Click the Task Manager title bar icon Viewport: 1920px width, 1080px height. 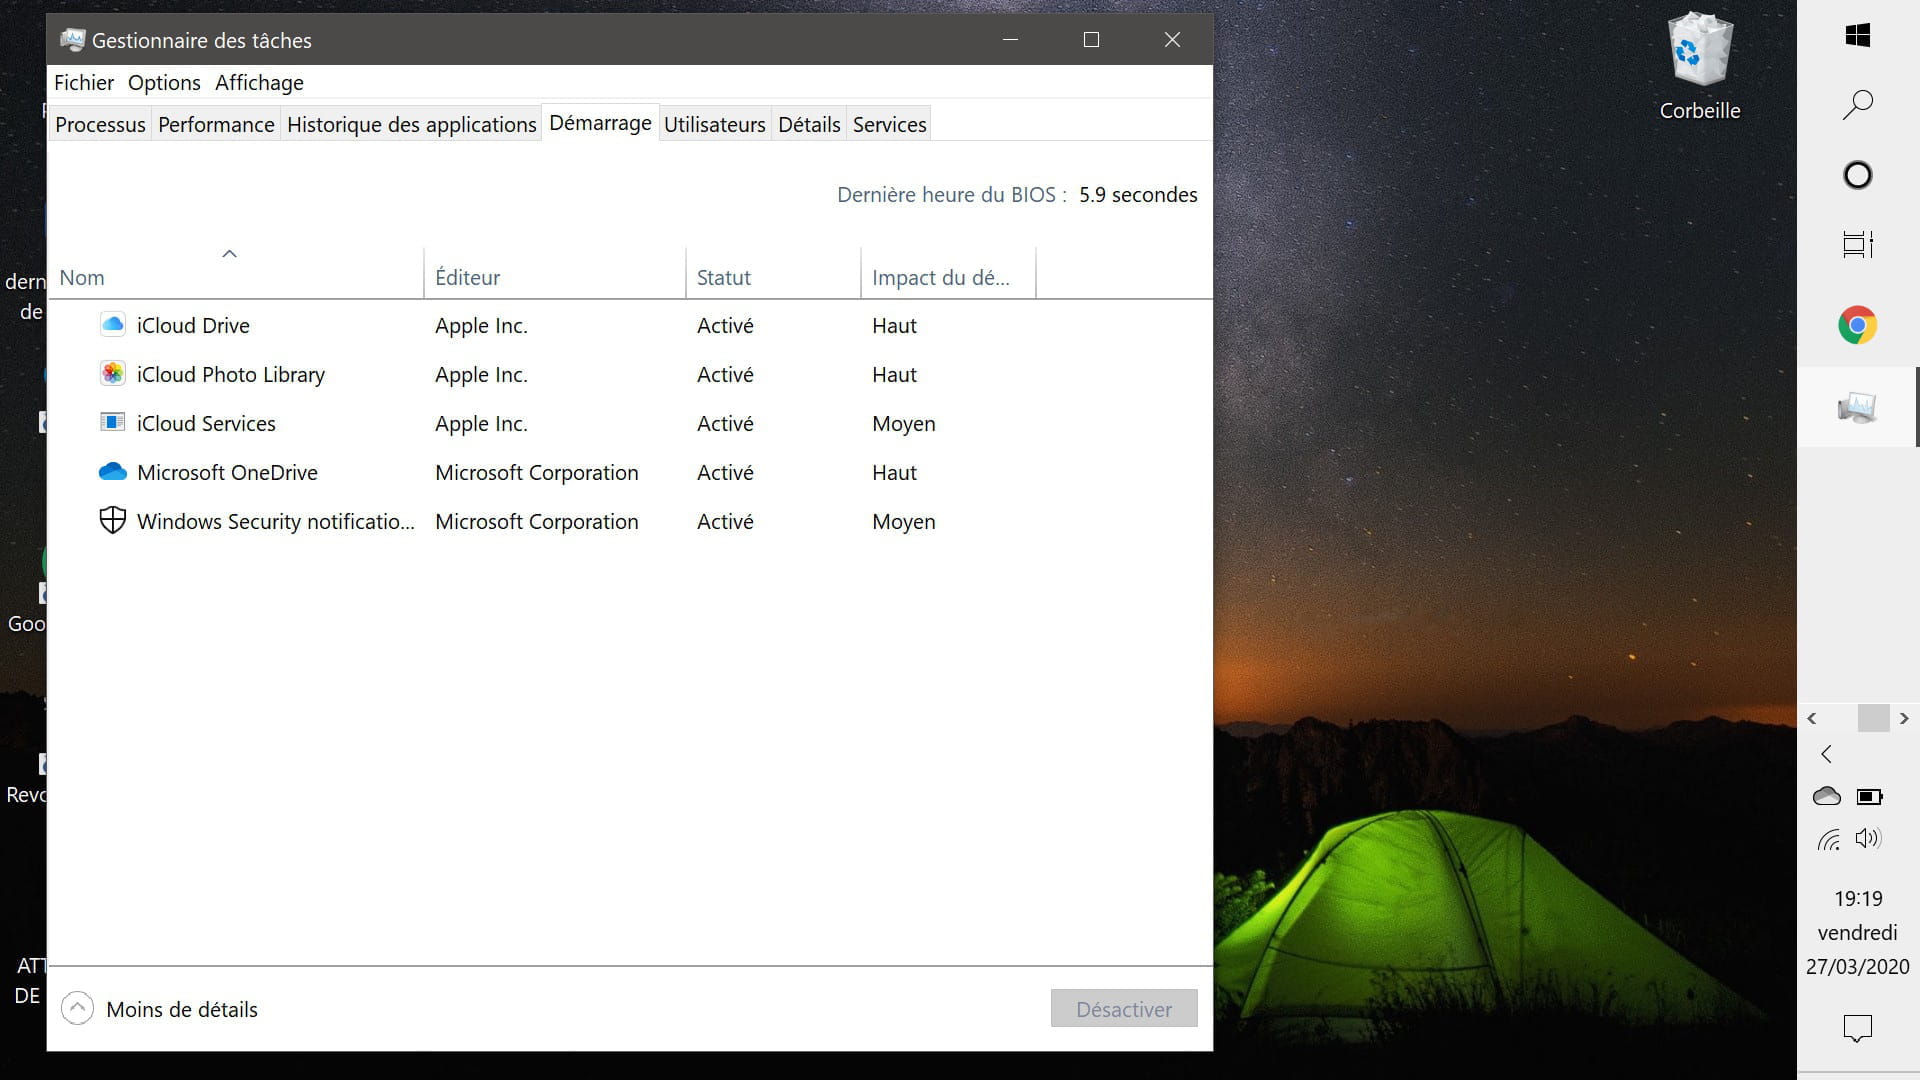pos(72,40)
